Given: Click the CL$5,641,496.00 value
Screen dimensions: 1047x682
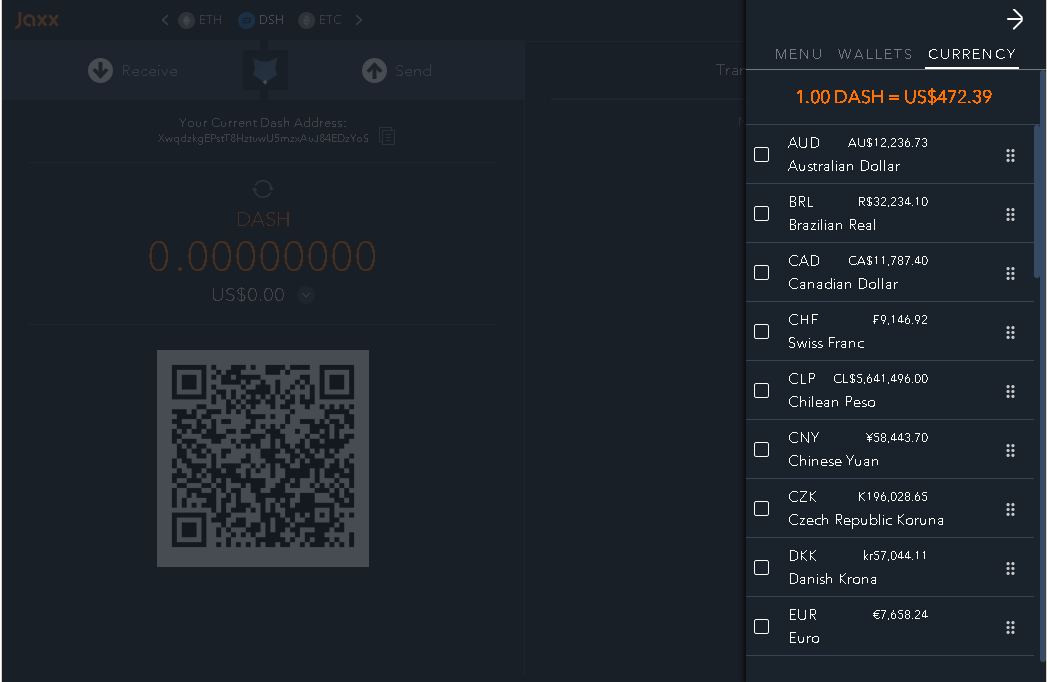Looking at the screenshot, I should click(881, 379).
